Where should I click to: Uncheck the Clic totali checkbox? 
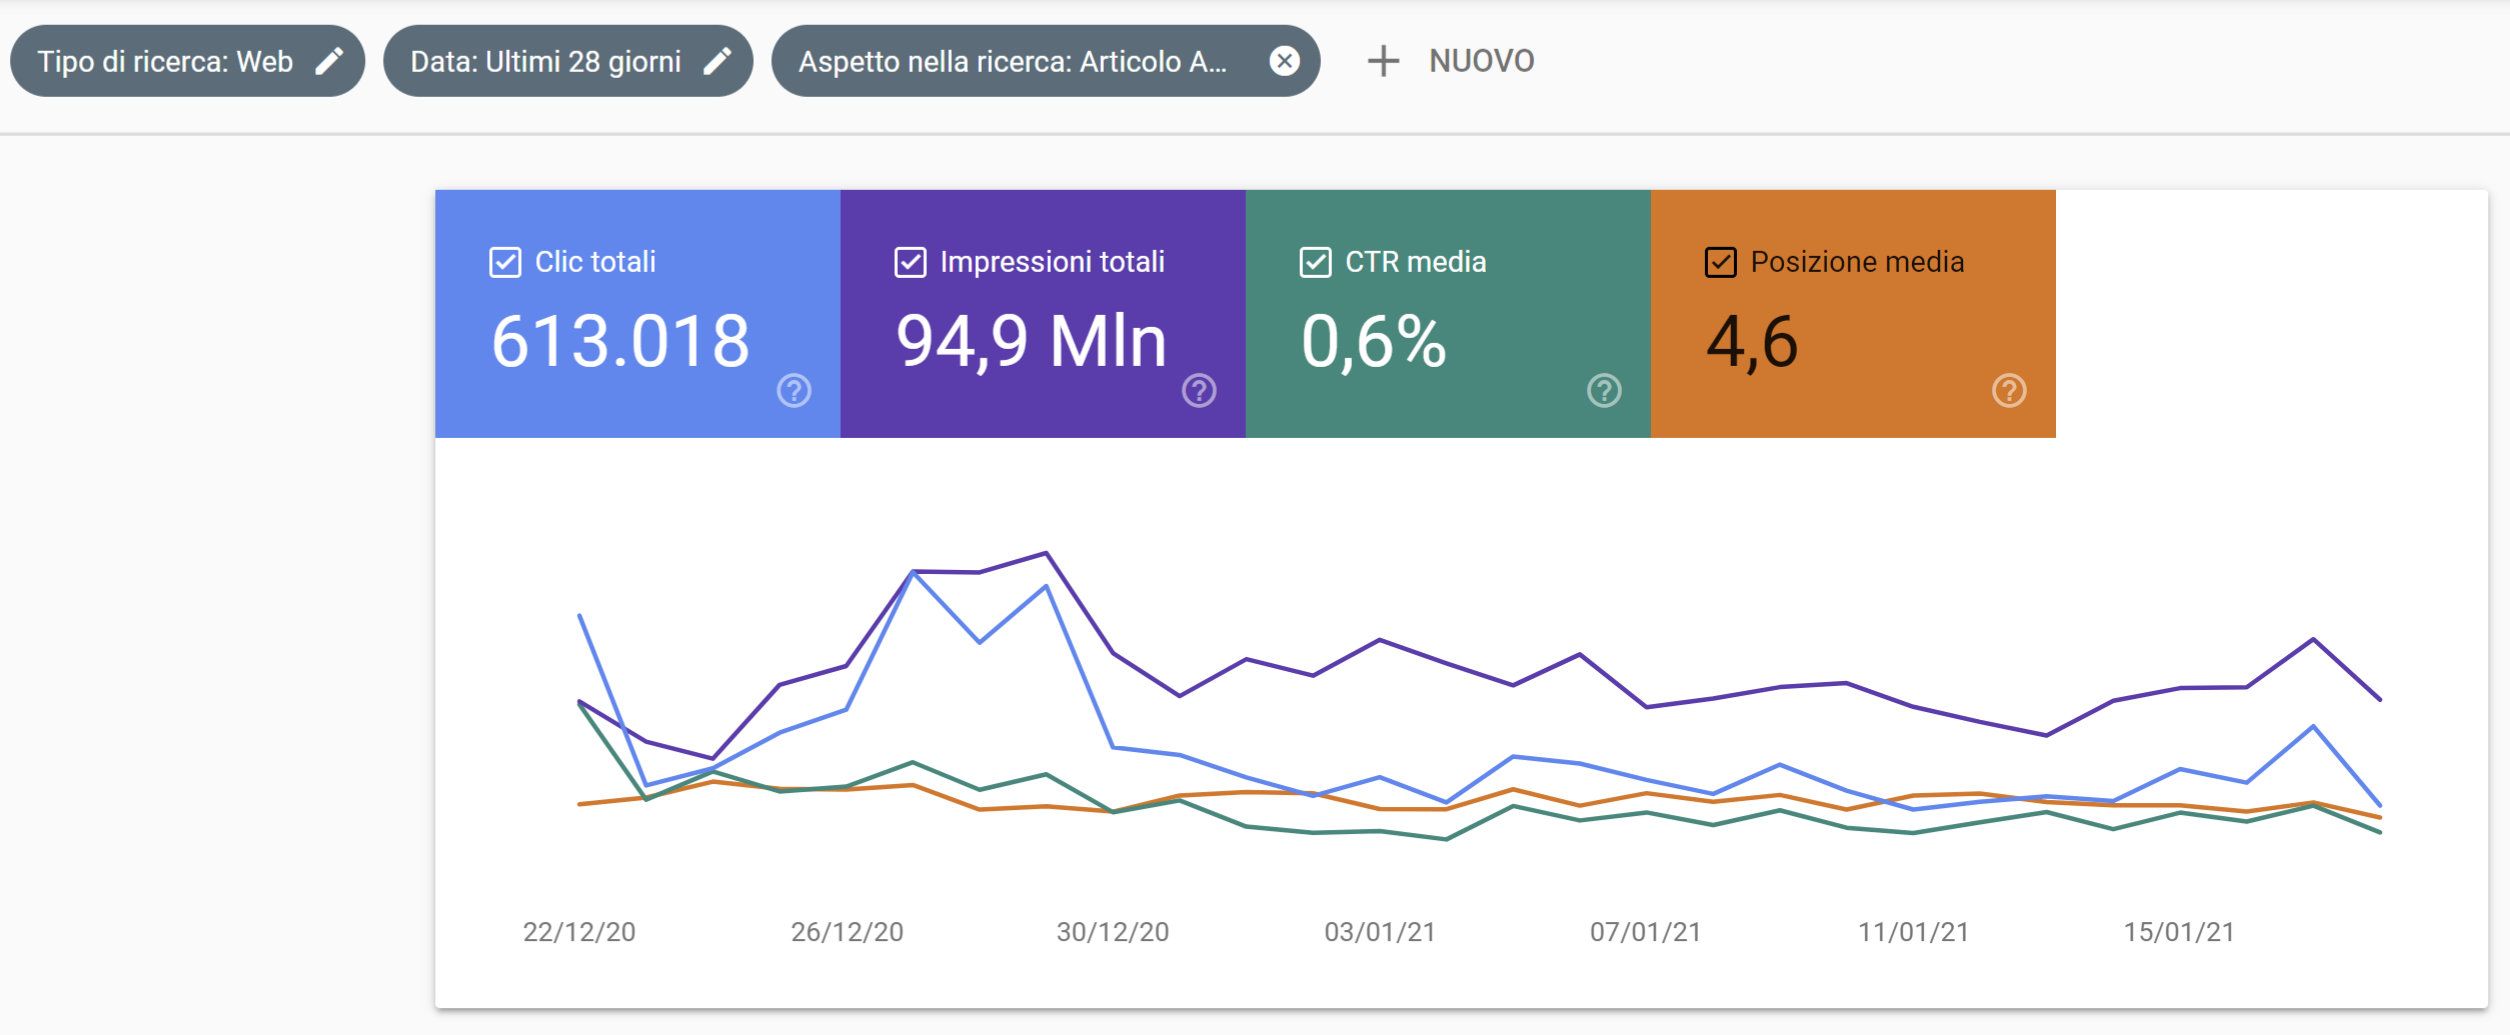[x=505, y=262]
